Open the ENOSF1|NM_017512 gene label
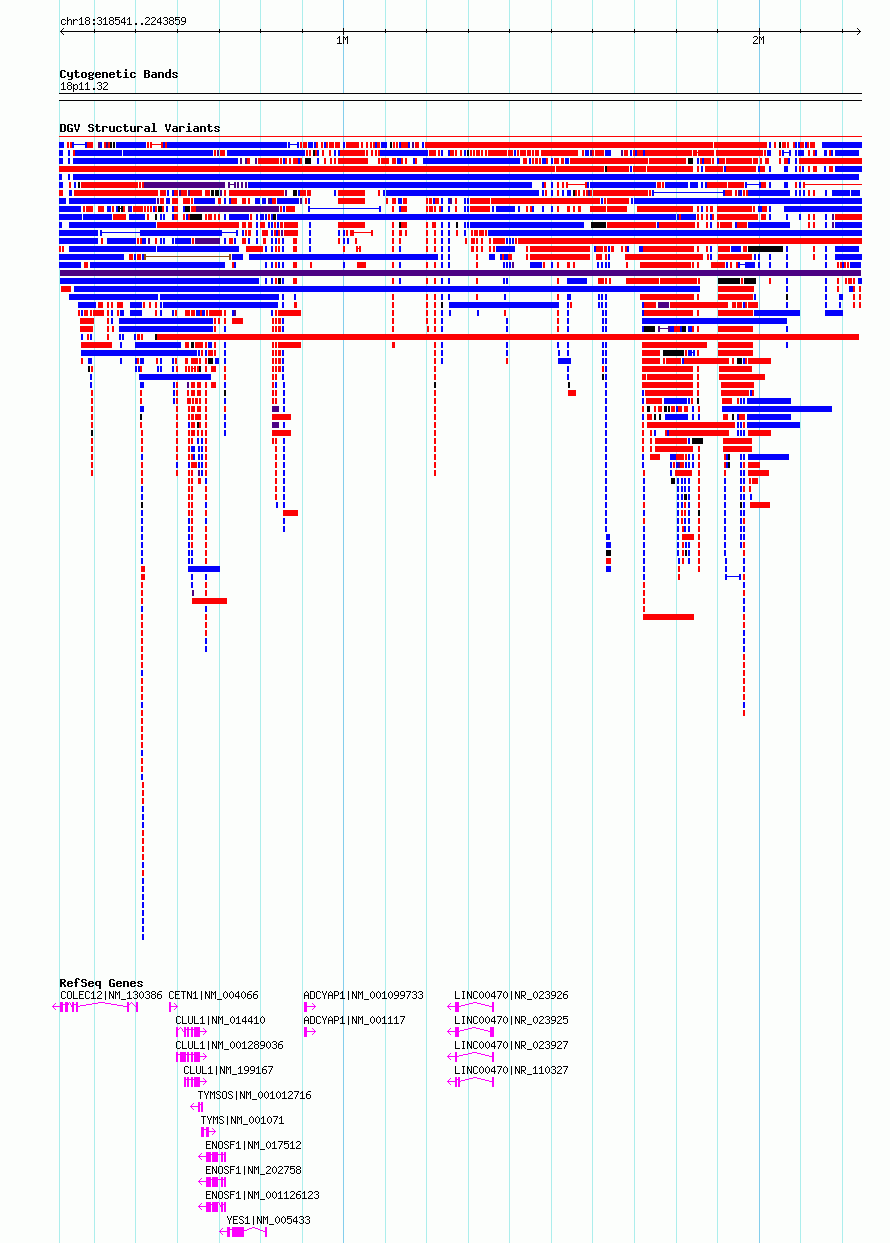The height and width of the screenshot is (1243, 890). (253, 1145)
